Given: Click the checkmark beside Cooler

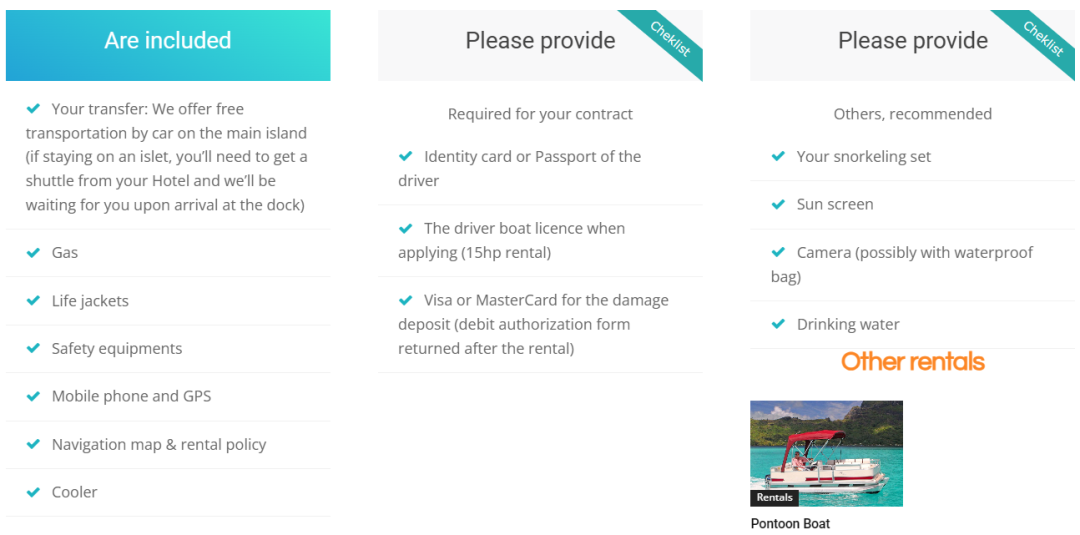Looking at the screenshot, I should pos(32,492).
